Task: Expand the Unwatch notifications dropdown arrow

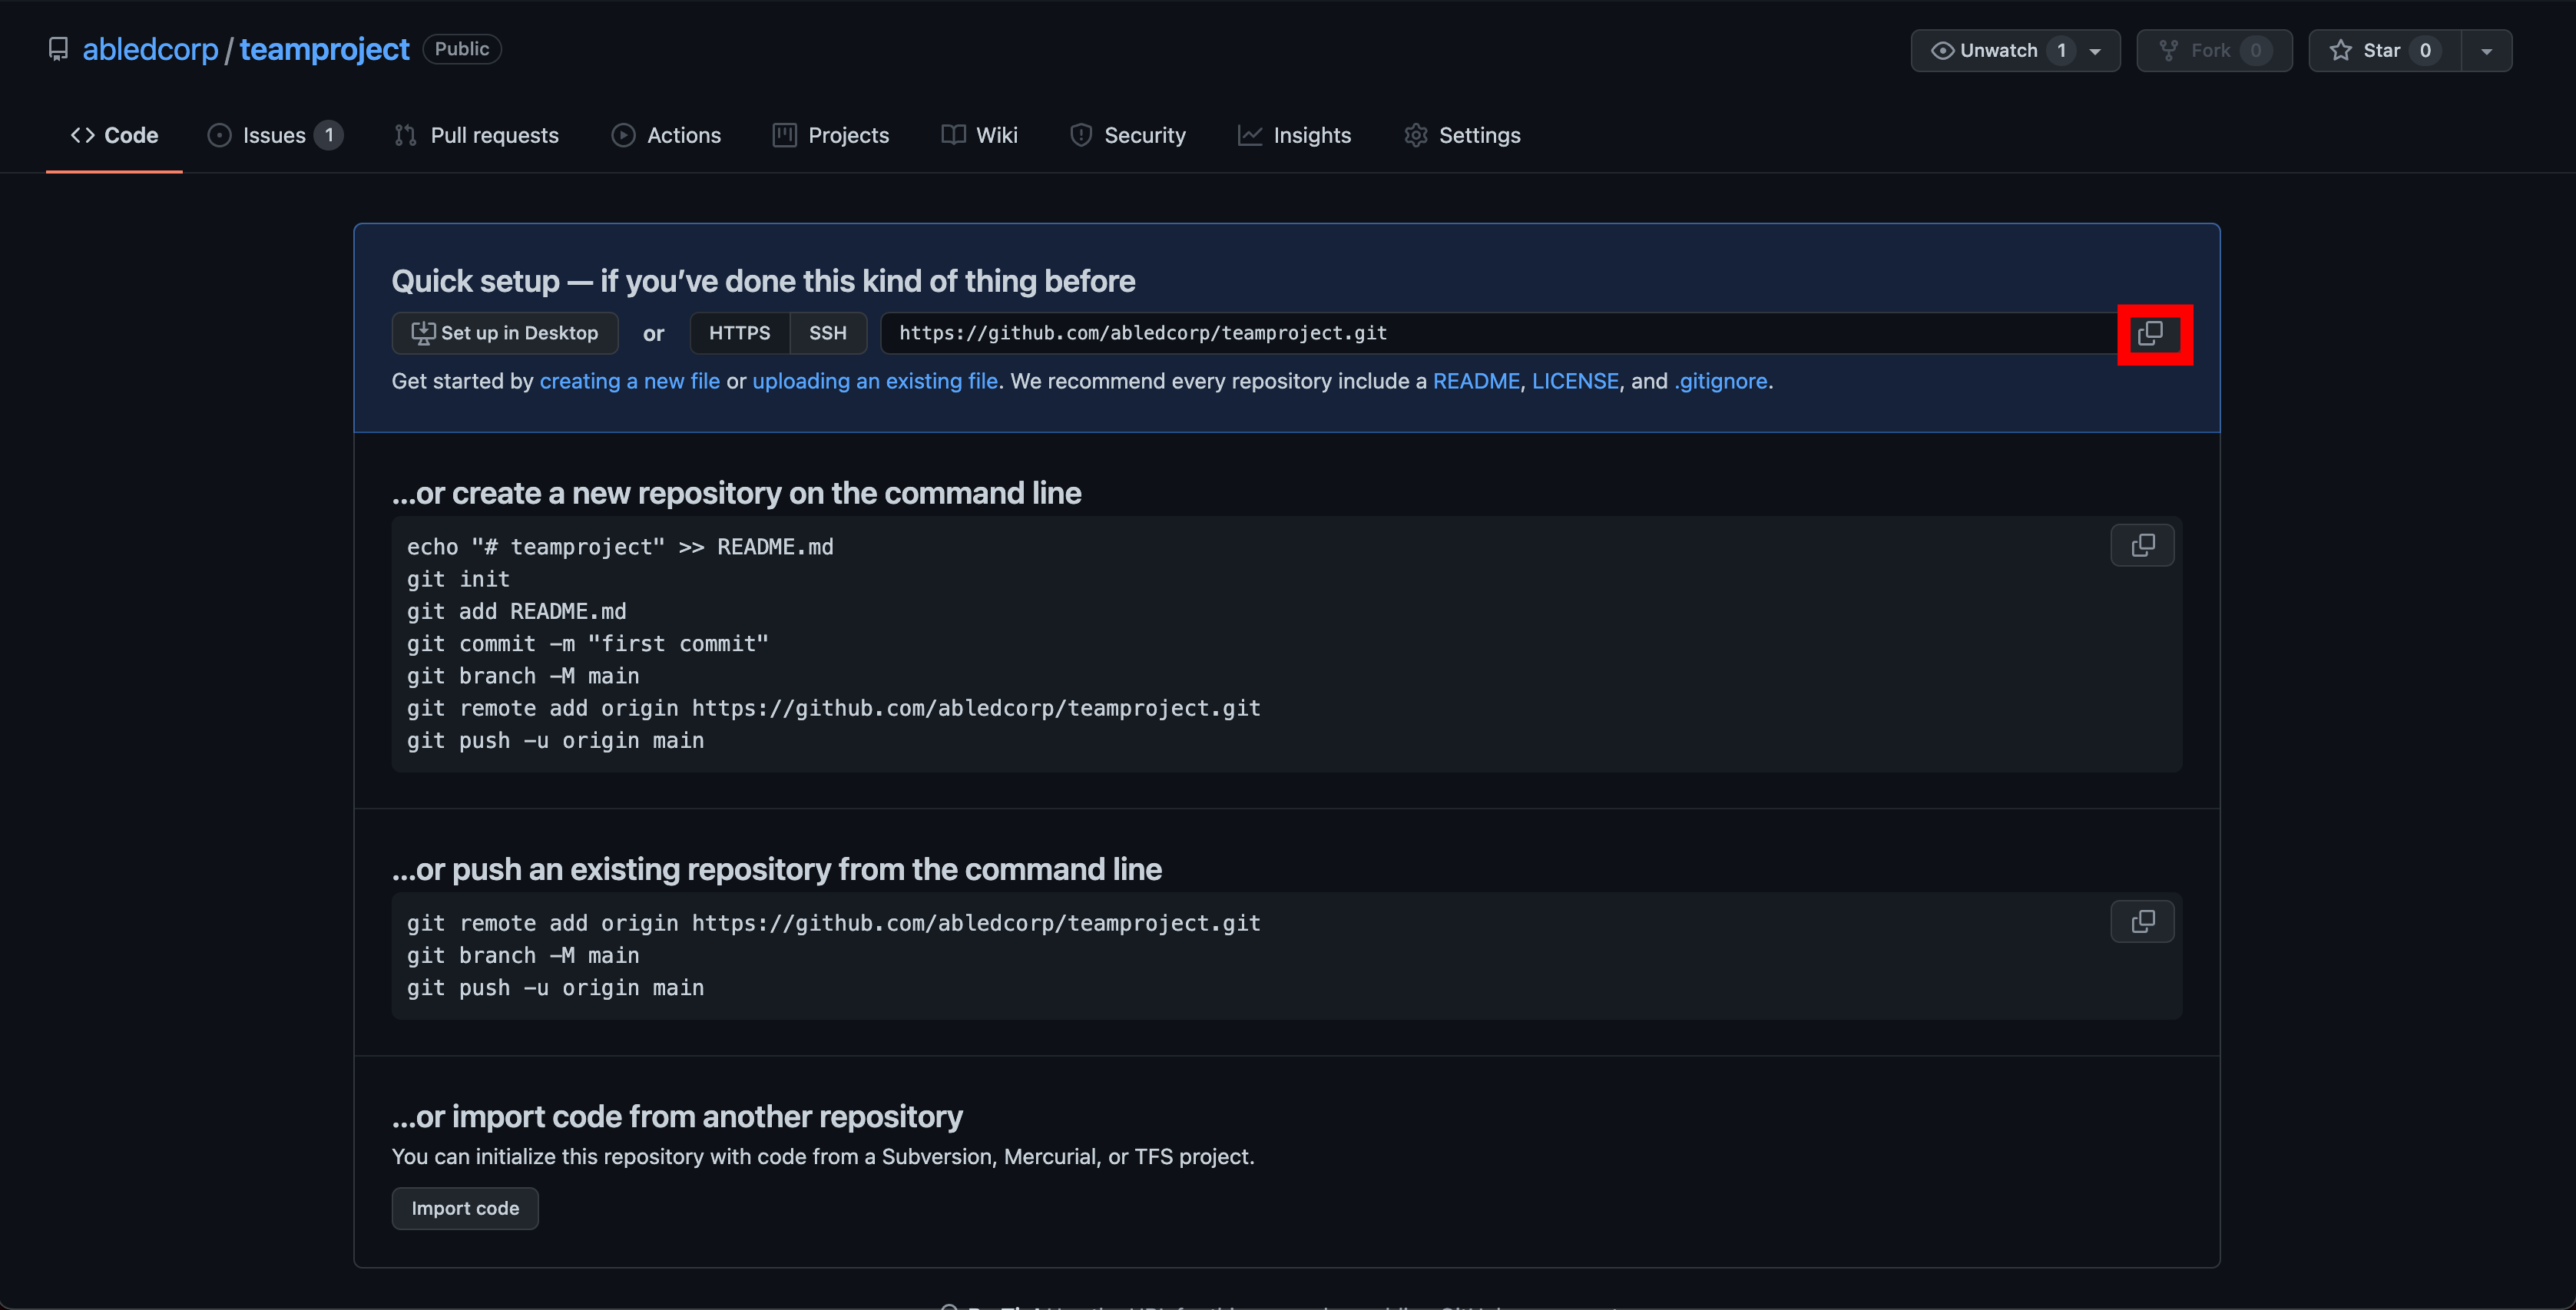Action: tap(2095, 51)
